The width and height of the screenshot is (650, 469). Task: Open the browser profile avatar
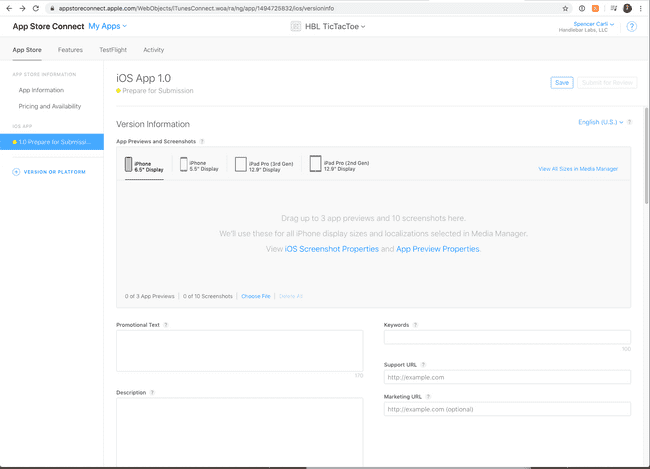point(627,8)
